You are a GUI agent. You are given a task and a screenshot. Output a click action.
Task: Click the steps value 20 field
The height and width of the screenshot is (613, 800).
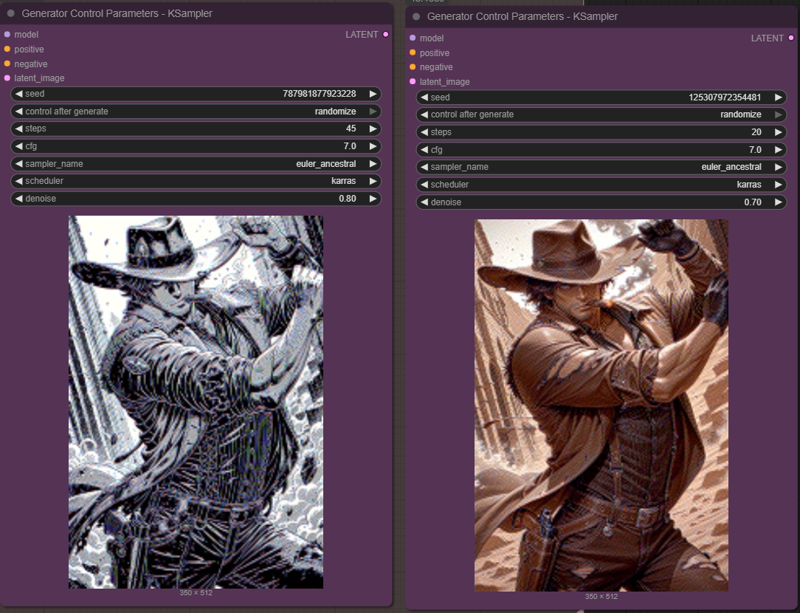coord(601,132)
